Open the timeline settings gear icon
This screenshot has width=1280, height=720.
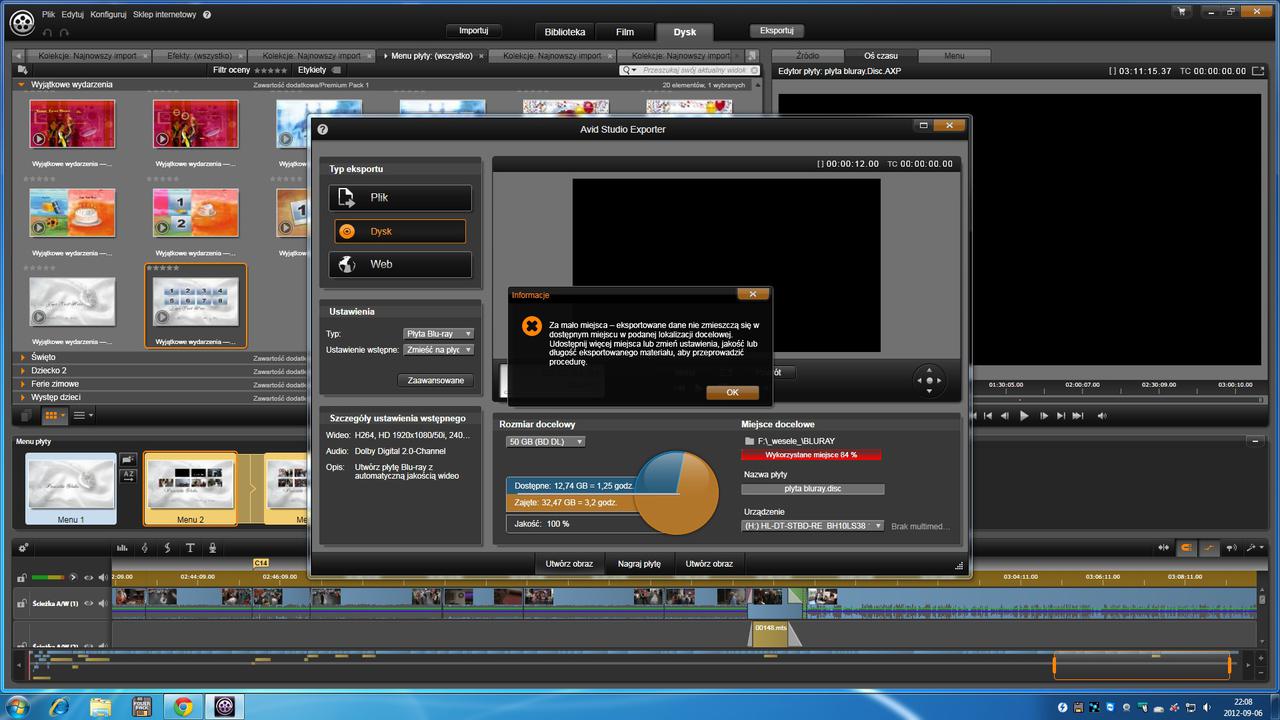click(x=23, y=548)
